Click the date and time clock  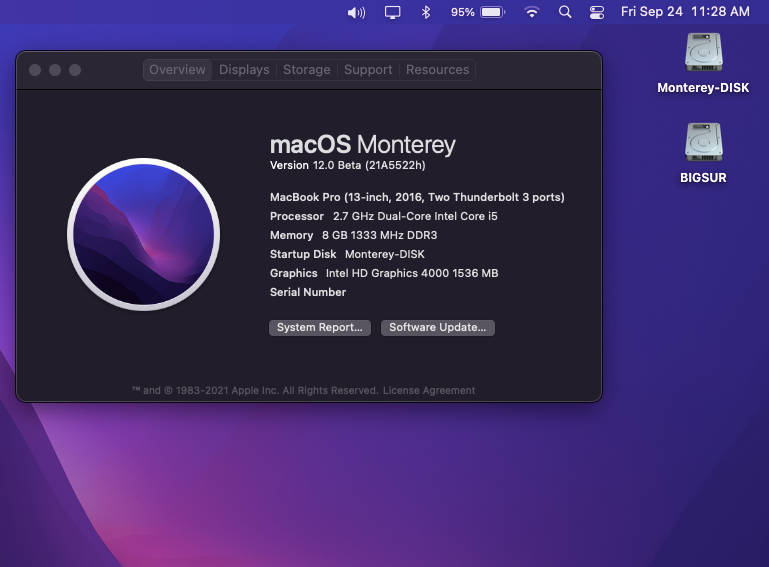pyautogui.click(x=685, y=12)
